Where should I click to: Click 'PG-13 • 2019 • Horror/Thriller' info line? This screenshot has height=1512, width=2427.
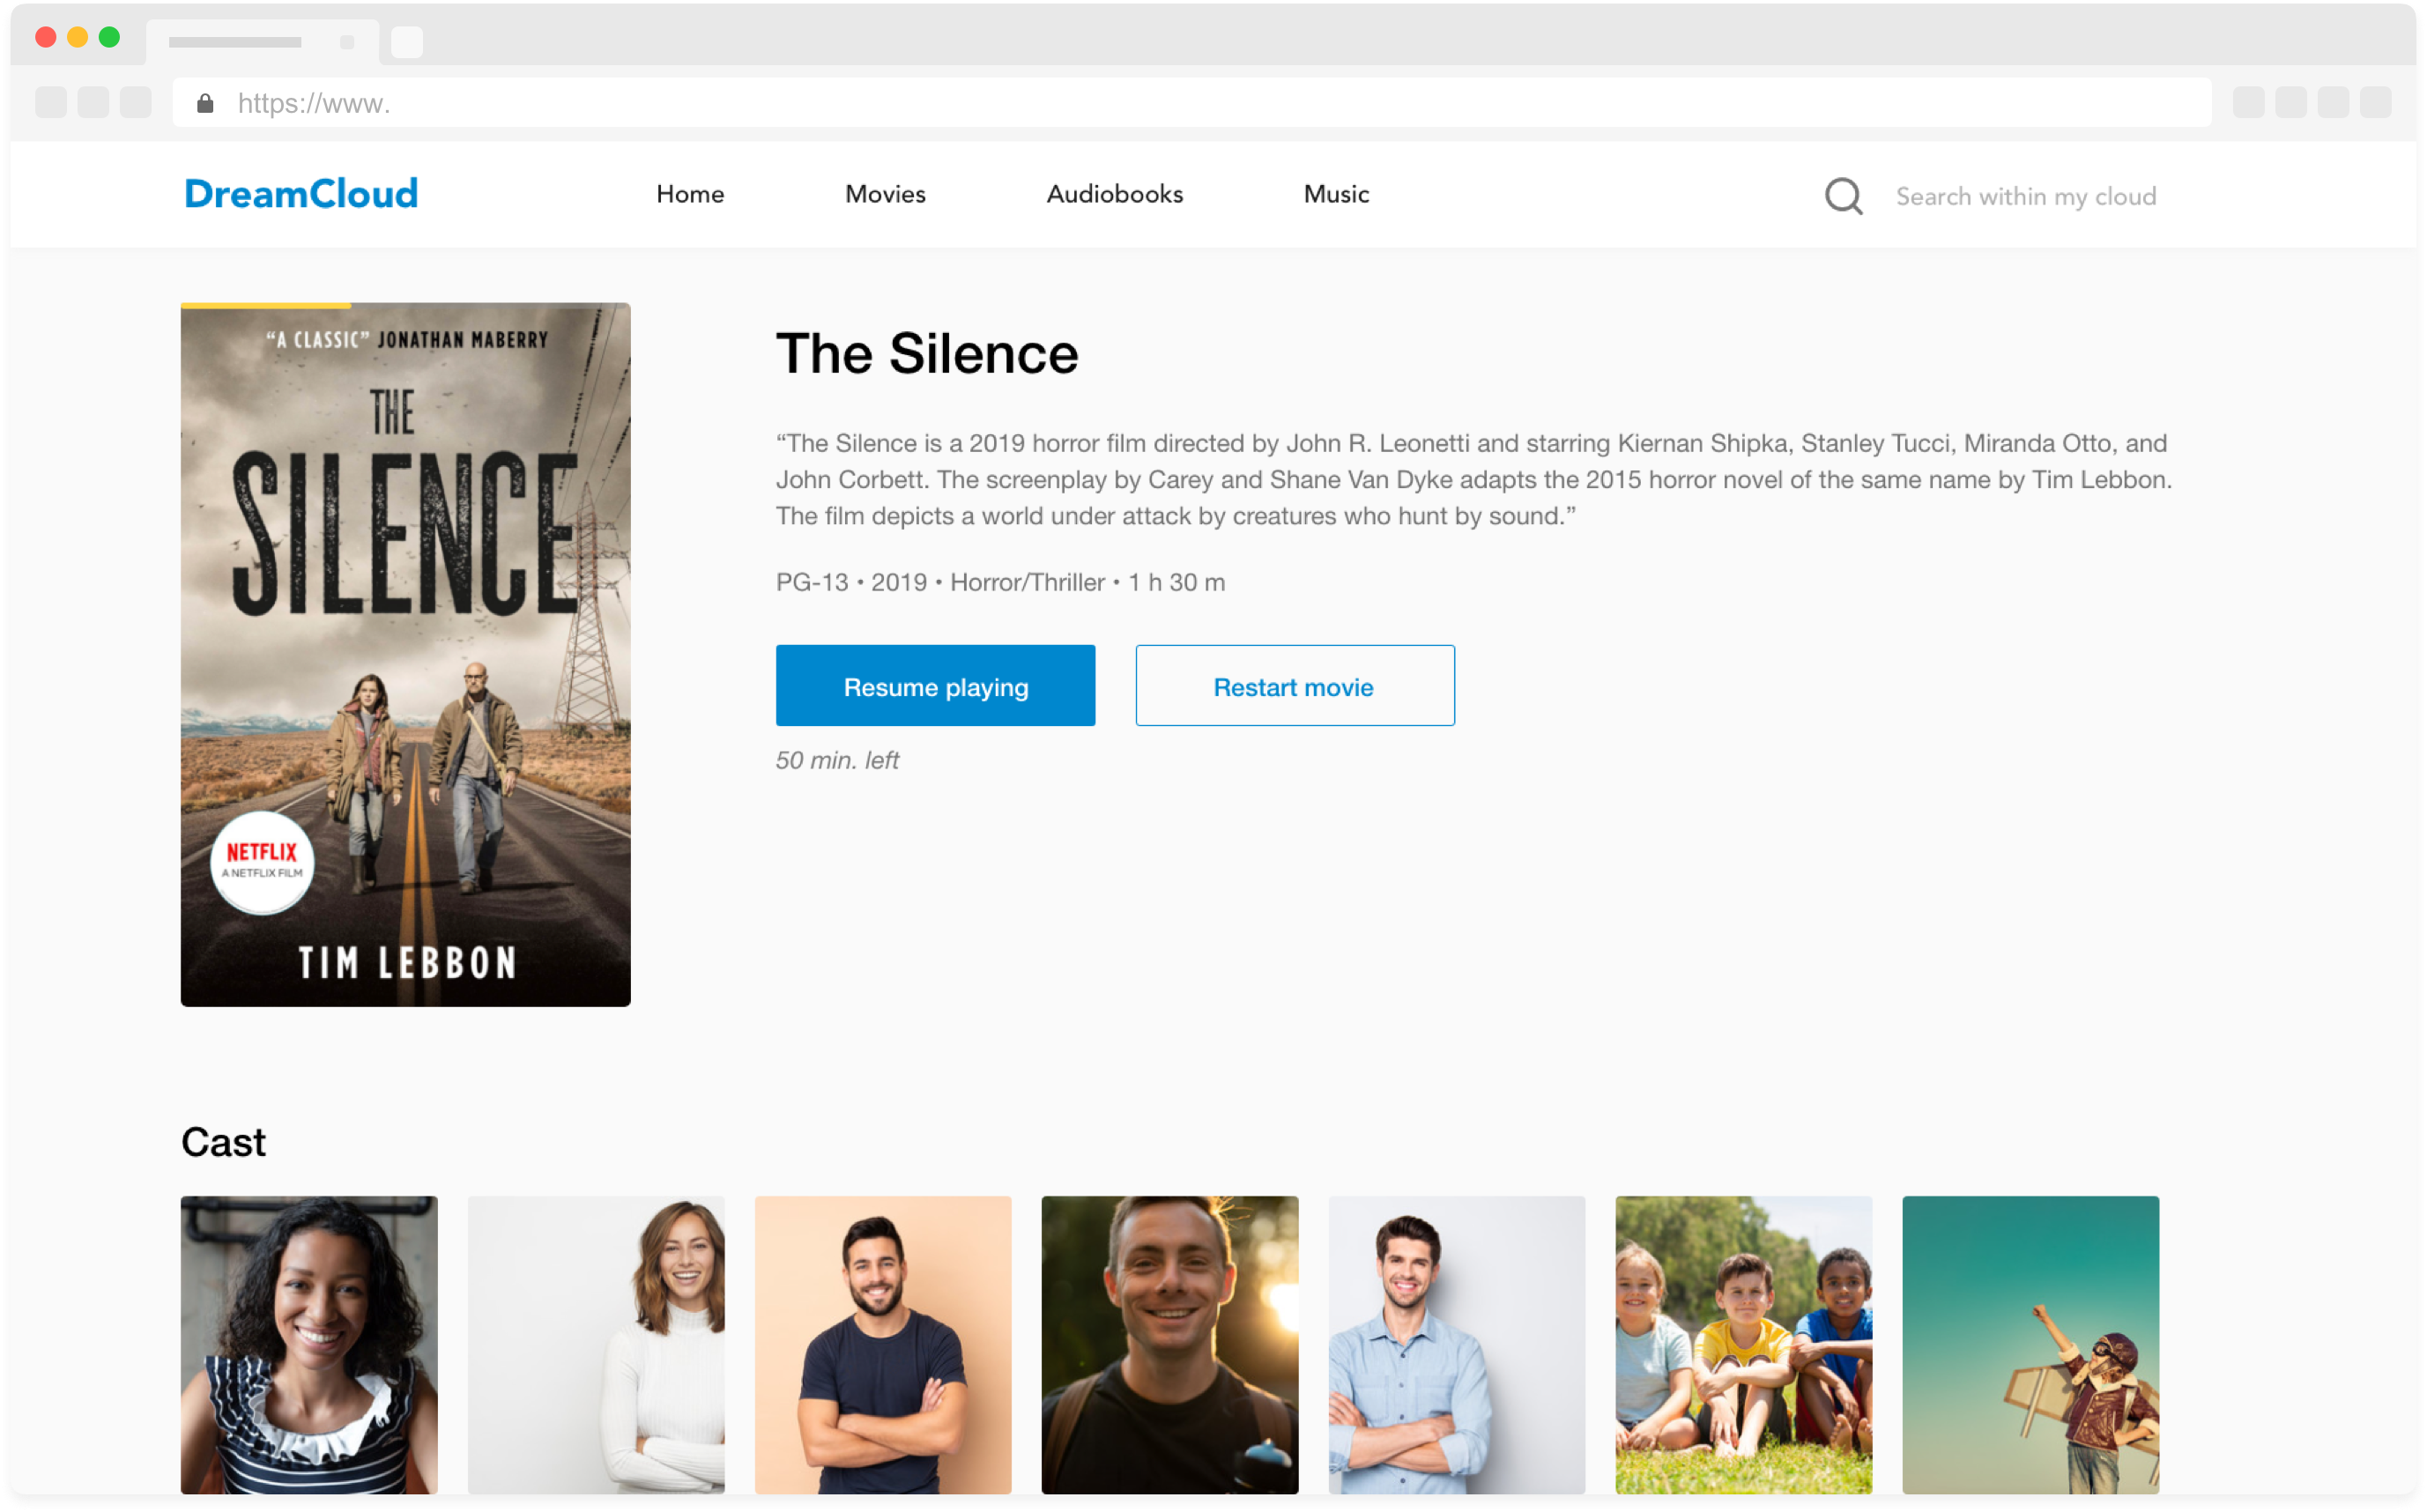coord(1000,582)
